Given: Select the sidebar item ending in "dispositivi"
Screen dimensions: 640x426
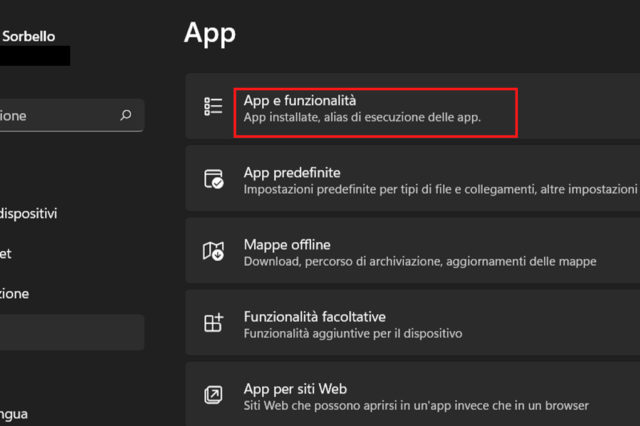Looking at the screenshot, I should tap(30, 213).
